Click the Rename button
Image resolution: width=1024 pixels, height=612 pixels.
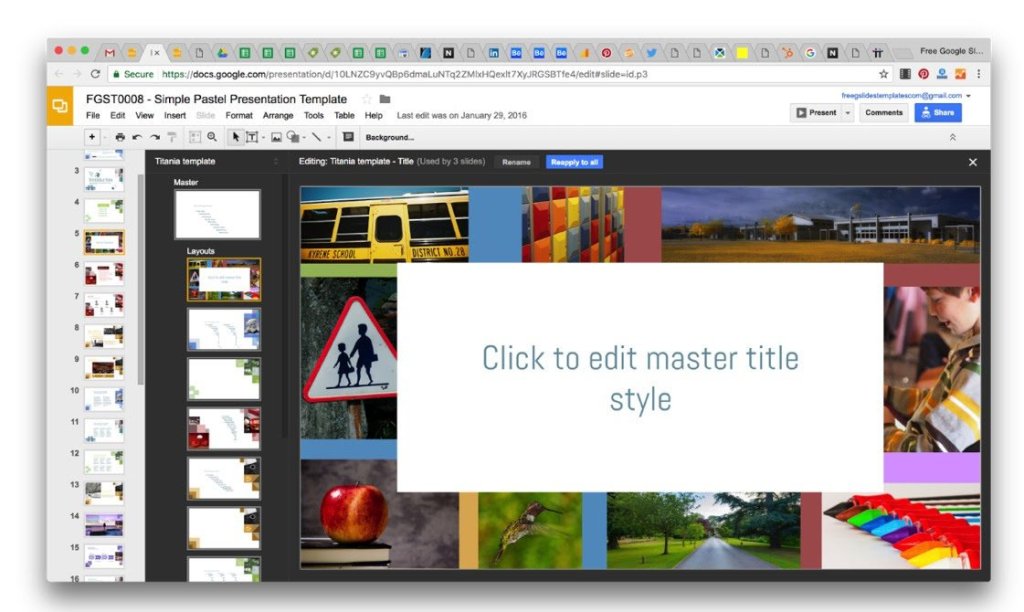[516, 162]
